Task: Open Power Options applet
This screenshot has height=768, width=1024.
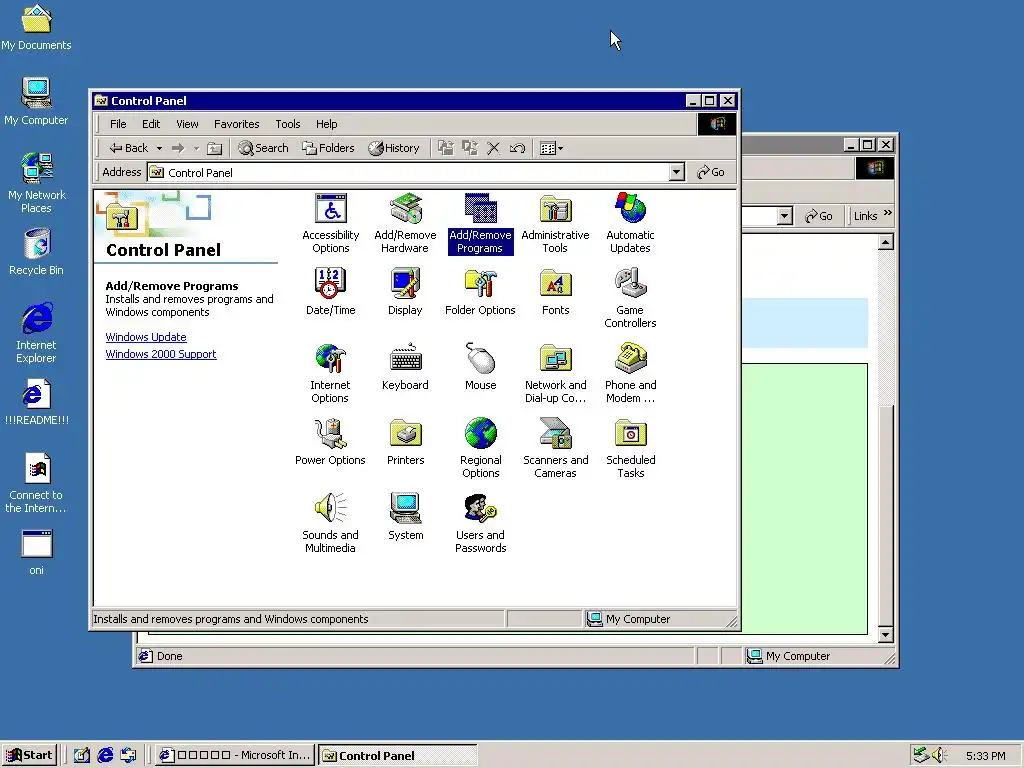Action: 330,442
